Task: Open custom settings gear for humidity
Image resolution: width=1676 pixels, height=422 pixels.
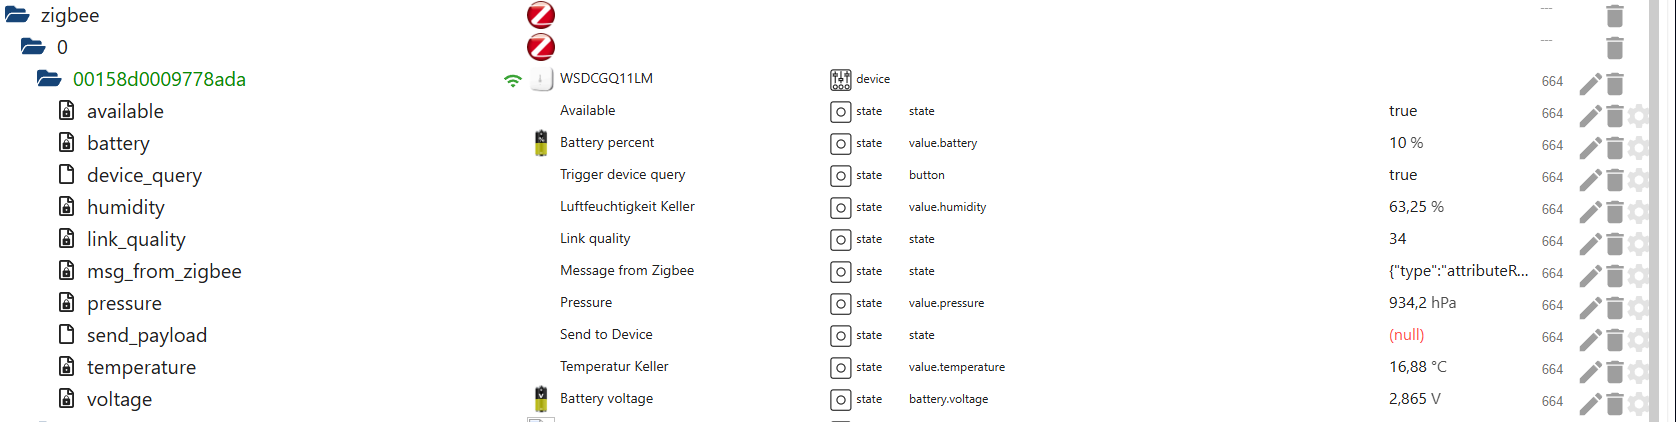Action: coord(1638,212)
